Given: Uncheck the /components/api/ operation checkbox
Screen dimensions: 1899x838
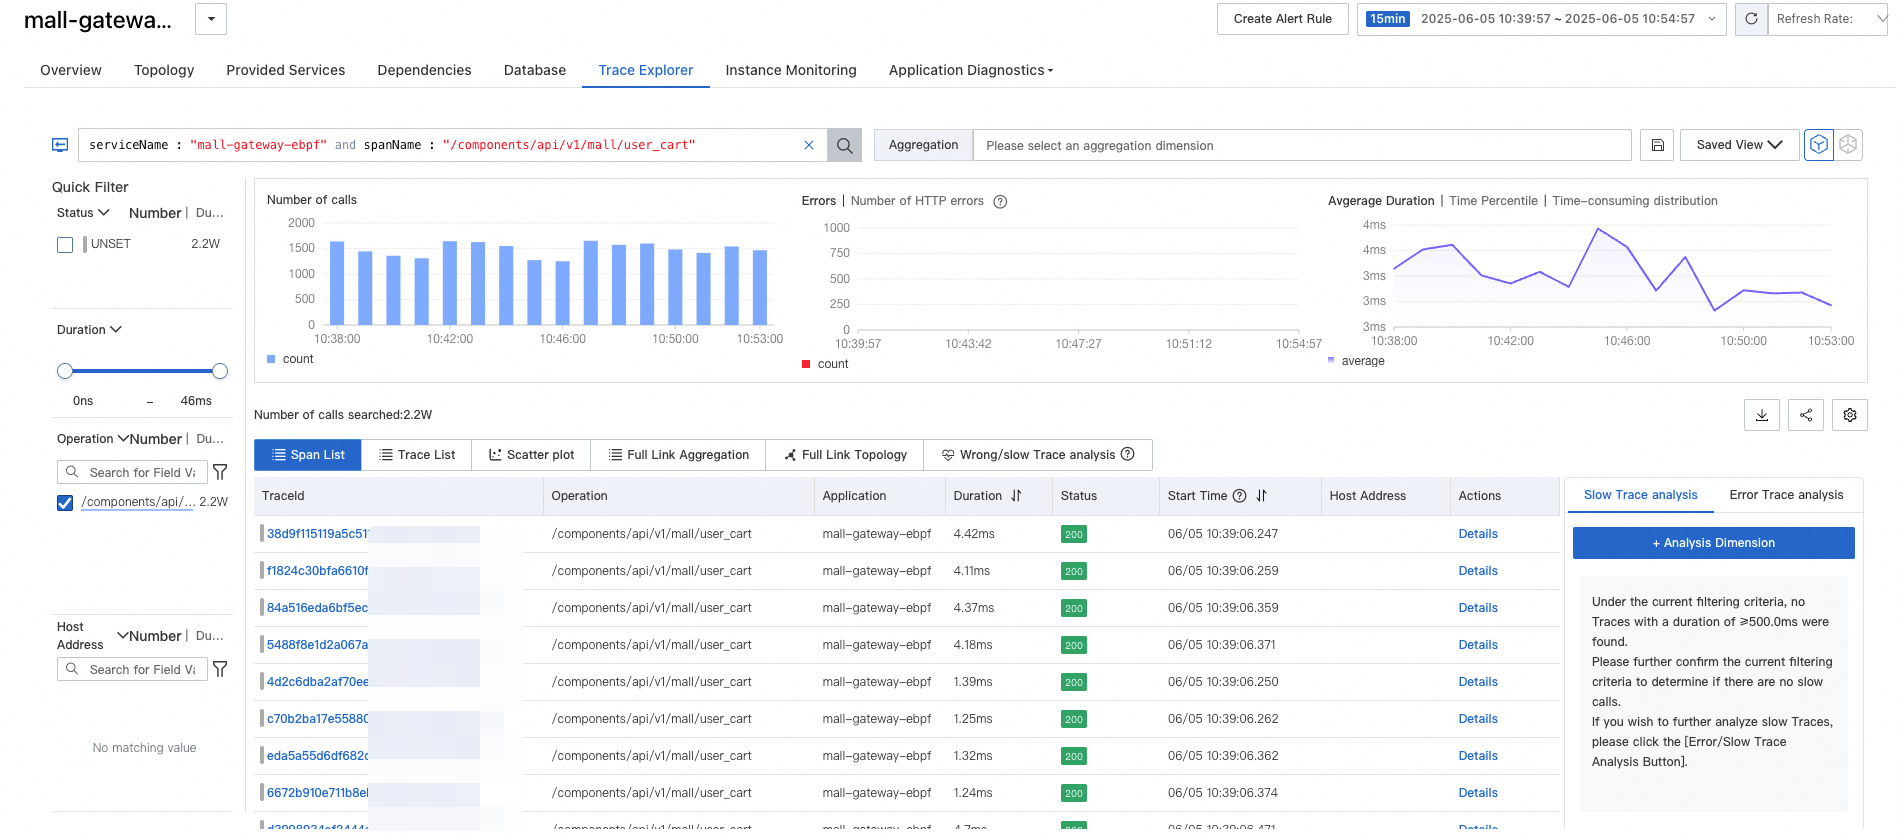Looking at the screenshot, I should (65, 503).
